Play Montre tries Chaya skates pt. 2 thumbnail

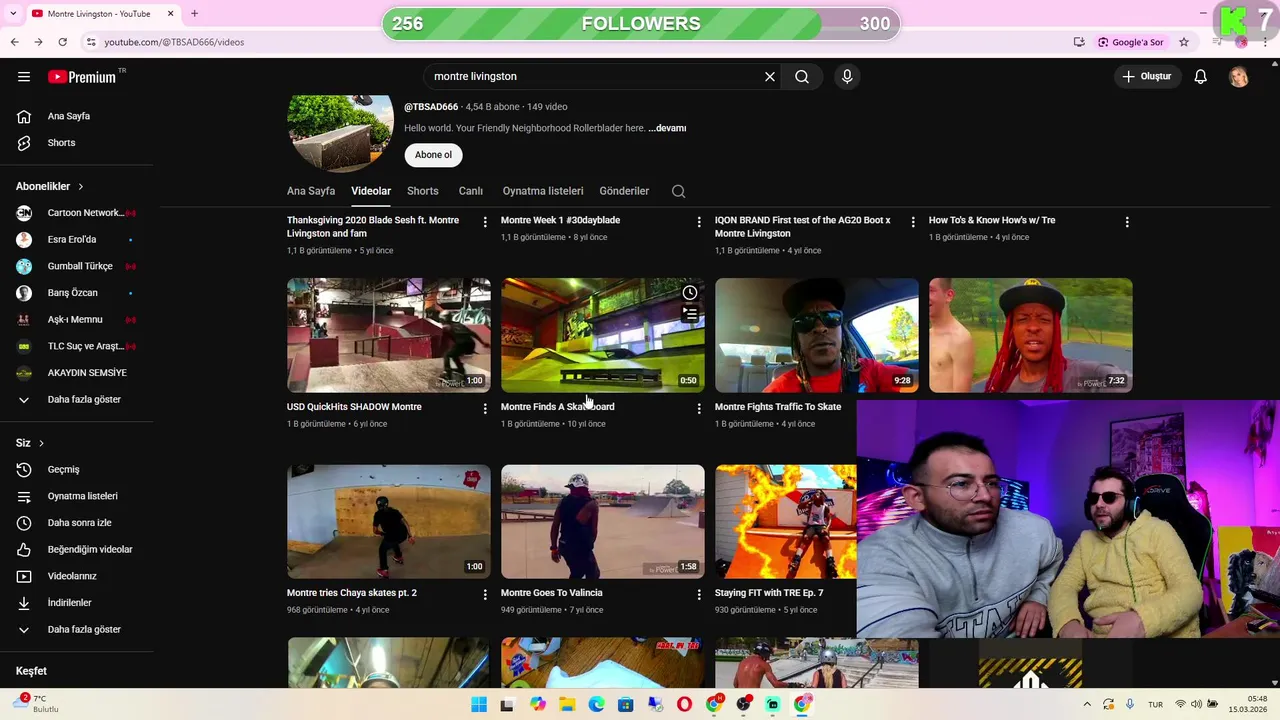tap(389, 521)
